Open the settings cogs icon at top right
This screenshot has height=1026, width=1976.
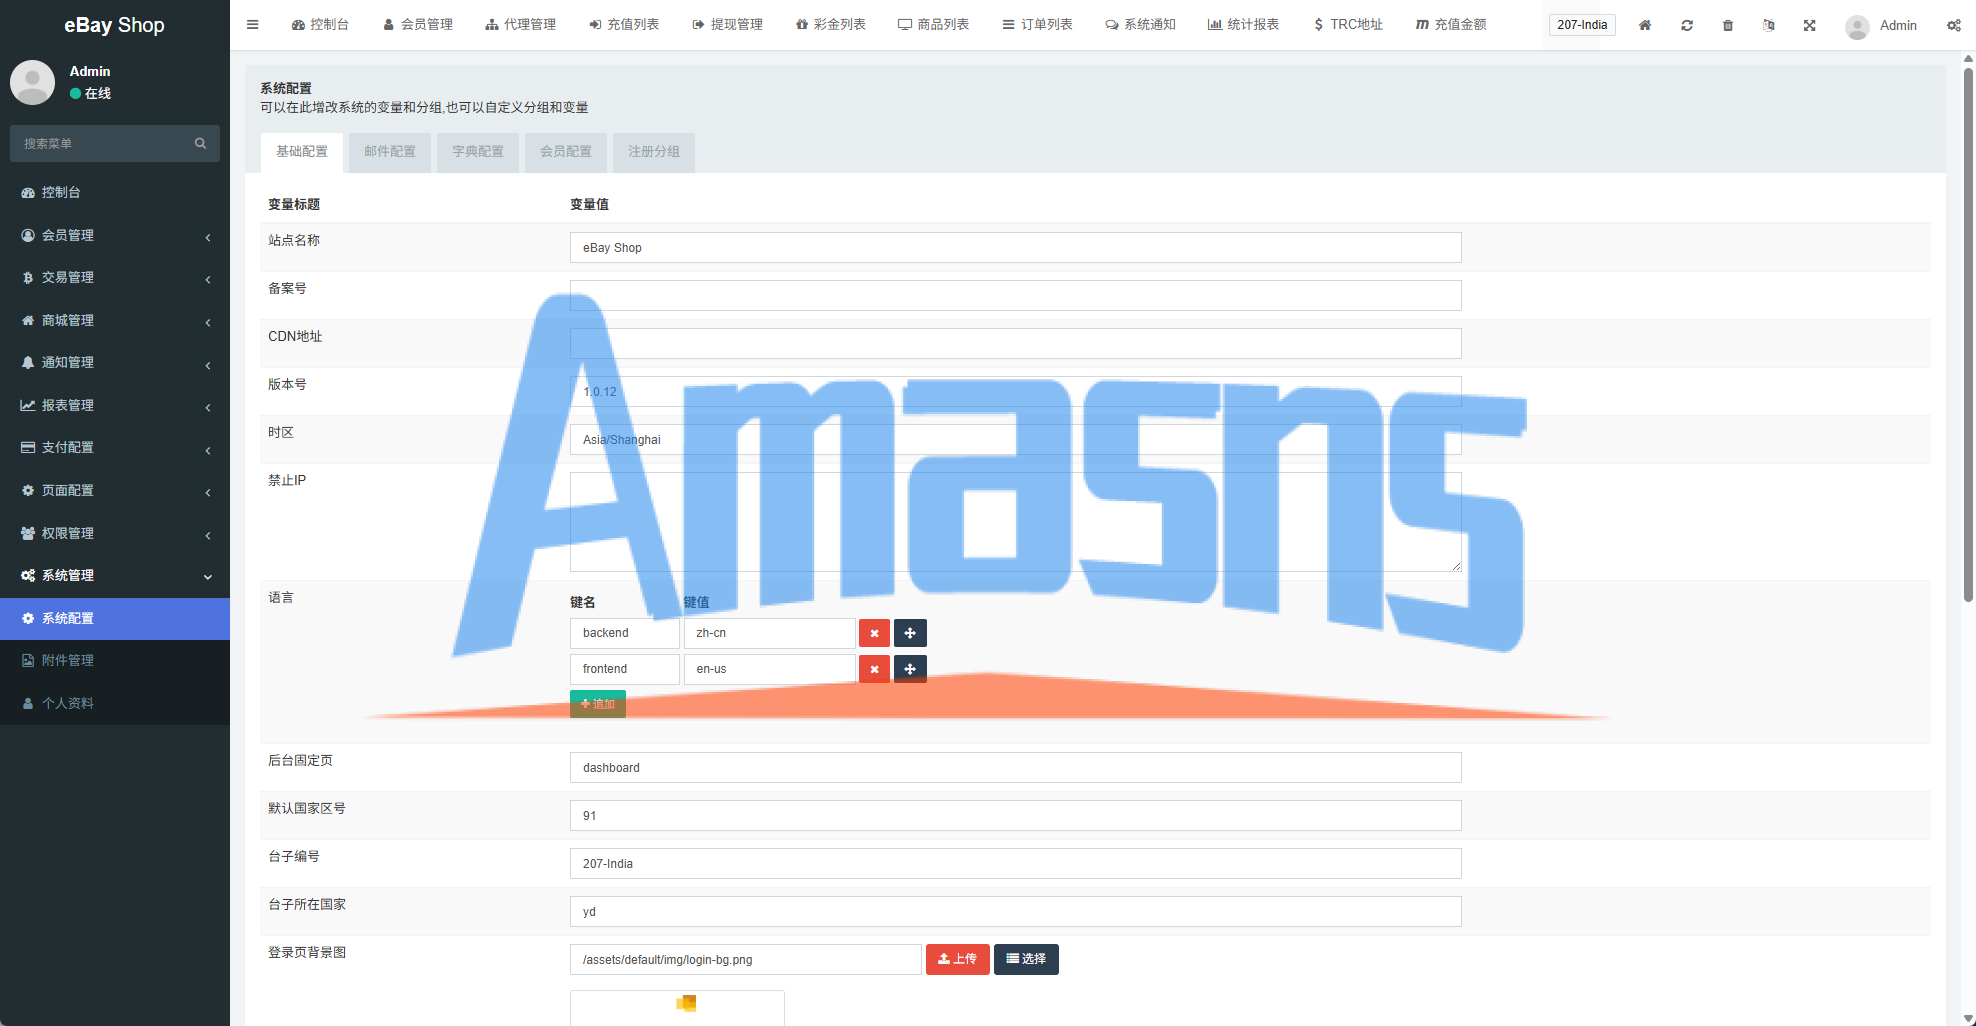click(x=1953, y=25)
